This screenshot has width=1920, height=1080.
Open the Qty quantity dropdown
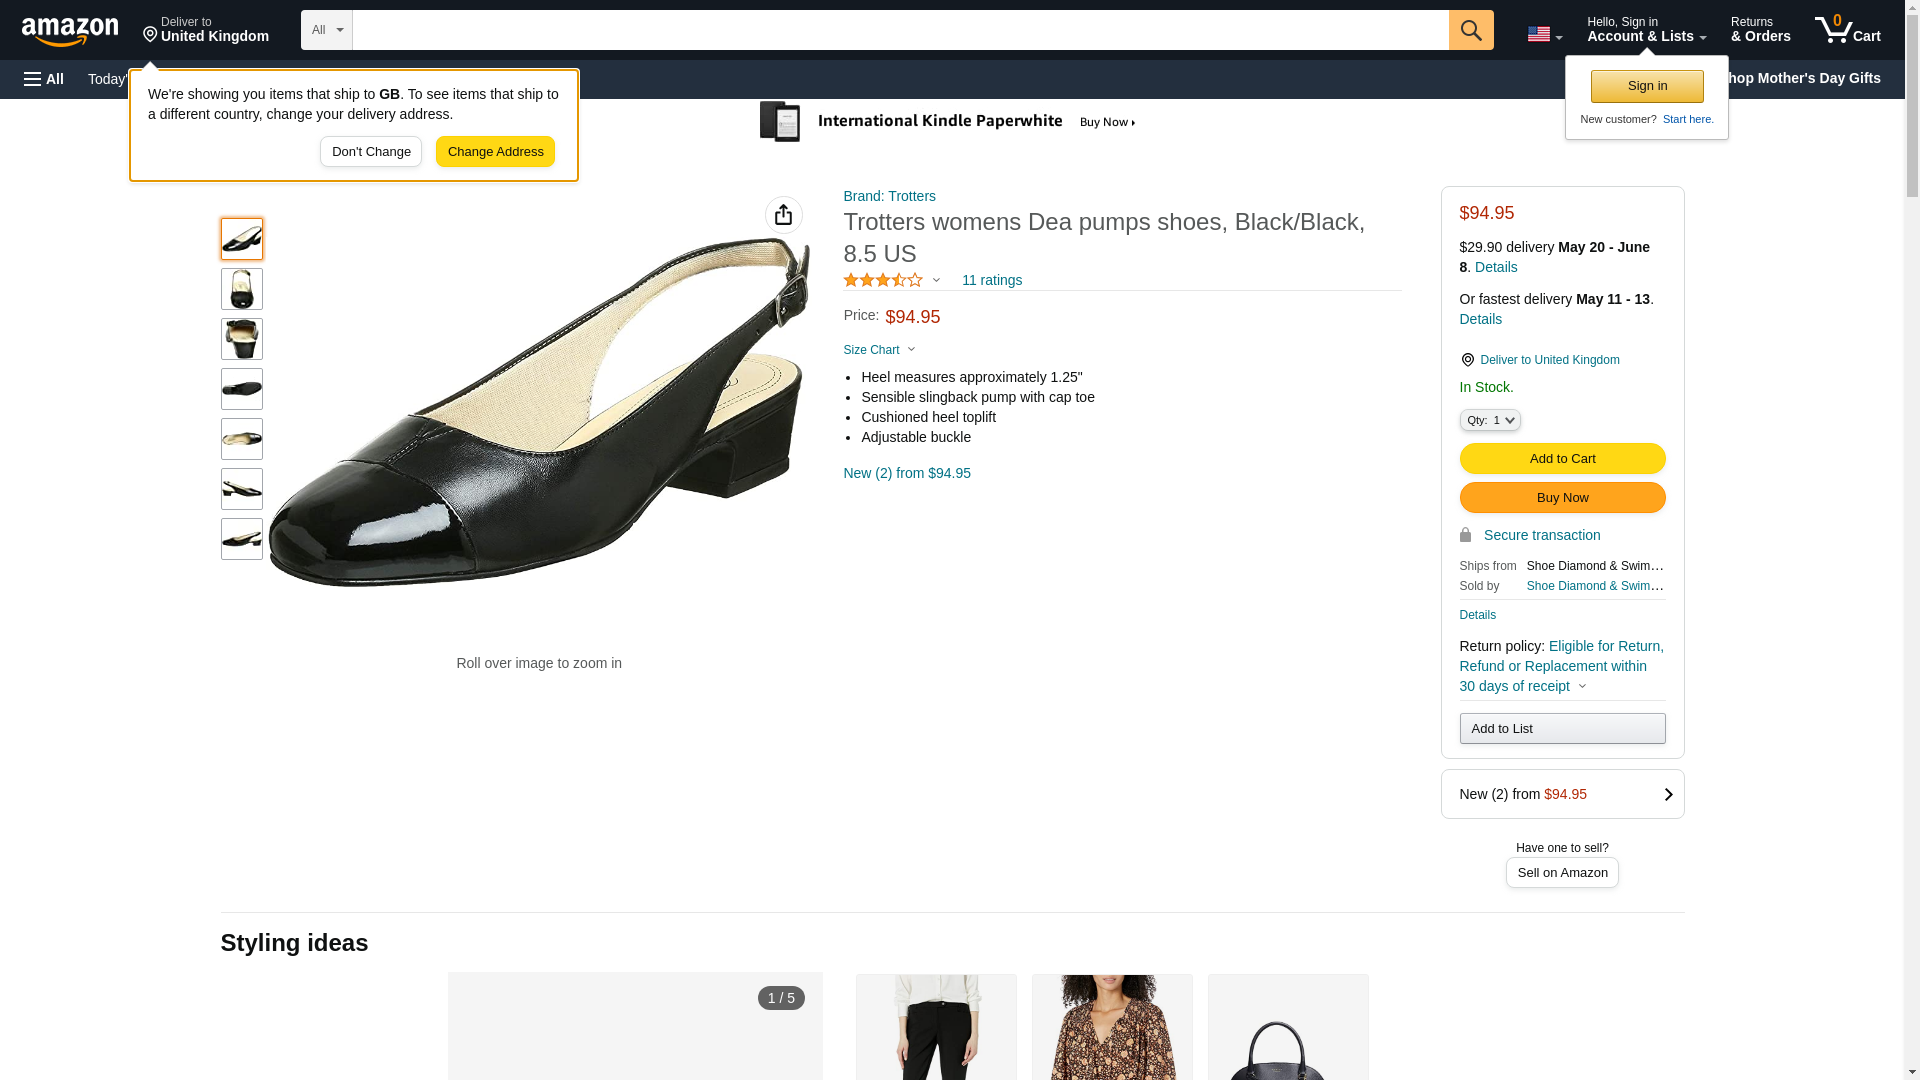pyautogui.click(x=1489, y=421)
